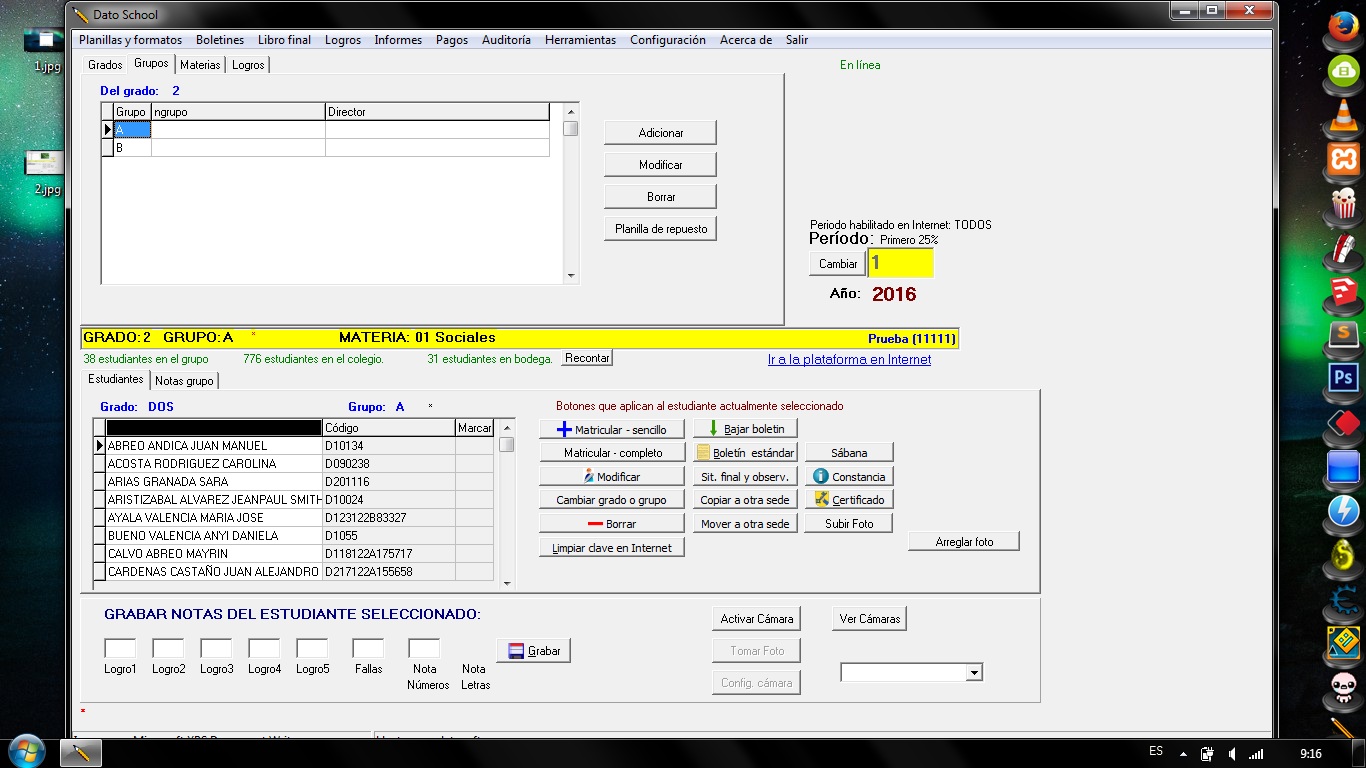The image size is (1366, 768).
Task: Click the Cambiar period button
Action: pos(838,264)
